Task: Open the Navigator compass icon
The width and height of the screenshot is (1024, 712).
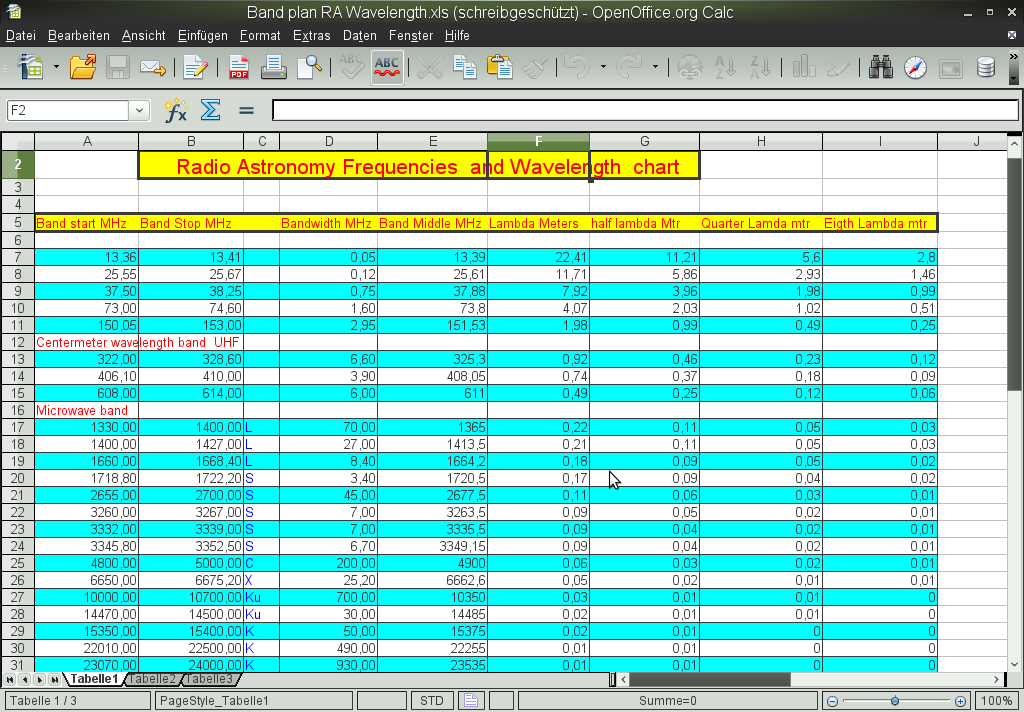Action: pyautogui.click(x=915, y=68)
